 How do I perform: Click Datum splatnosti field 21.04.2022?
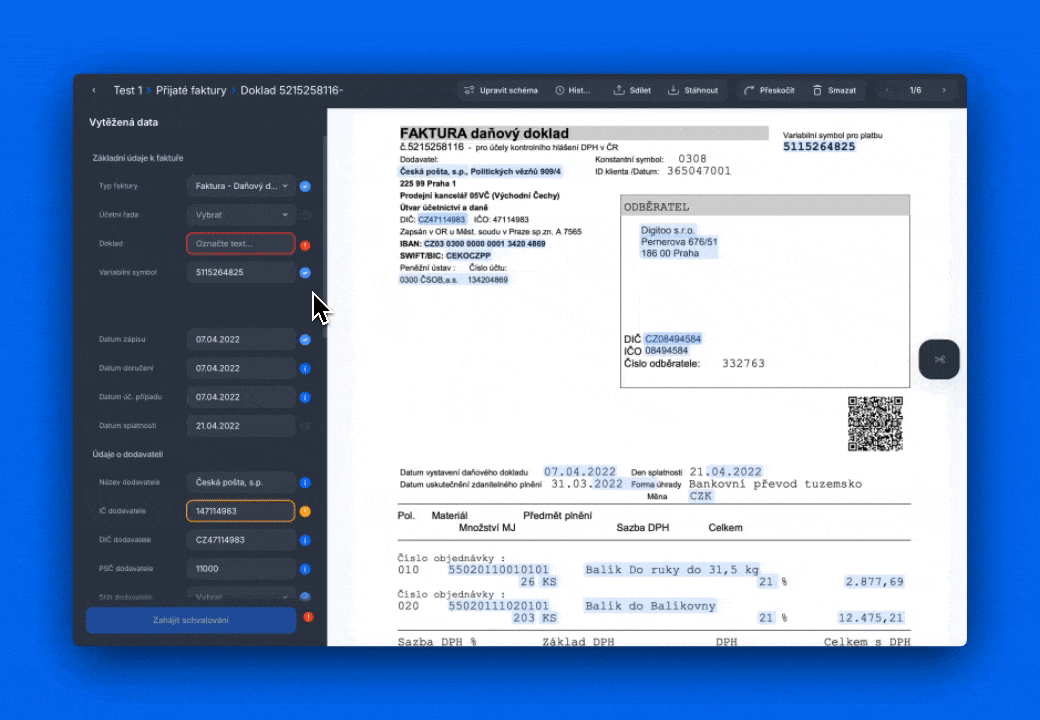(241, 426)
